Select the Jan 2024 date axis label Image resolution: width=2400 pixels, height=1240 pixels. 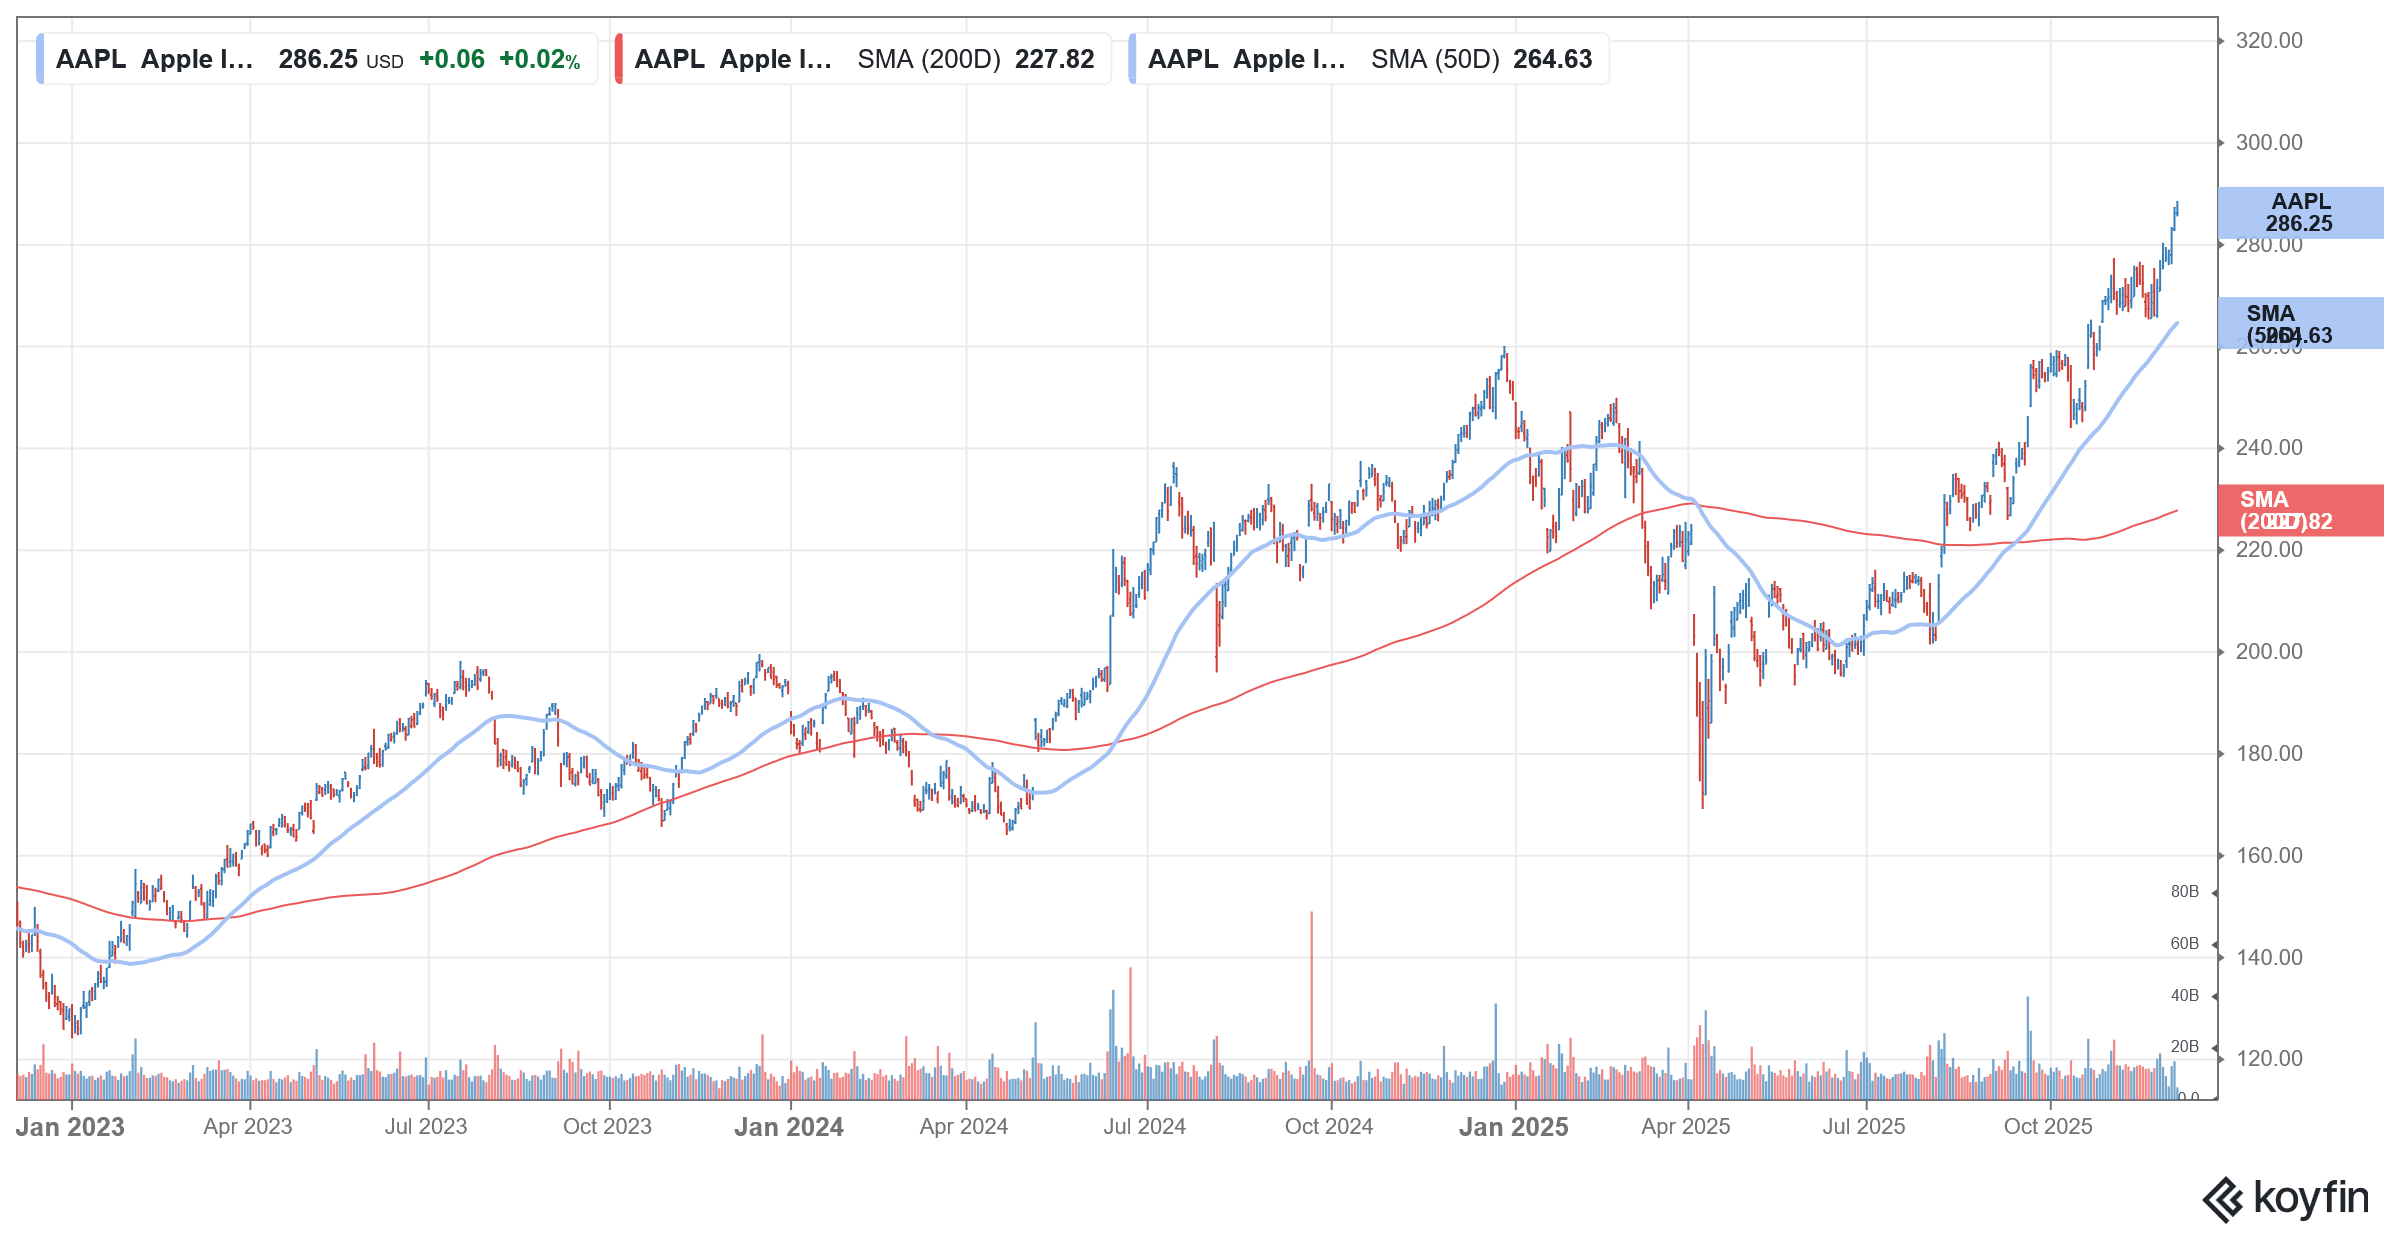click(x=789, y=1127)
